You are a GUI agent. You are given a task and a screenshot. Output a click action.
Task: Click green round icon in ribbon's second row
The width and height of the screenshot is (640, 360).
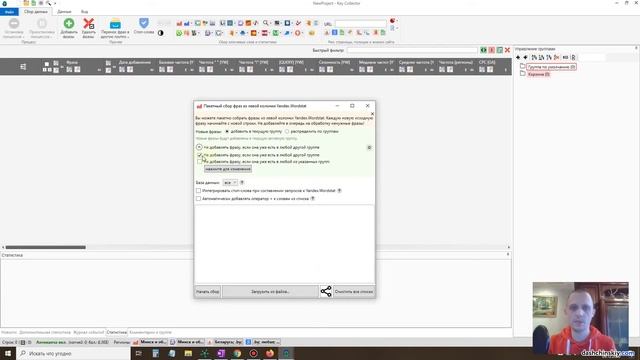coord(179,33)
